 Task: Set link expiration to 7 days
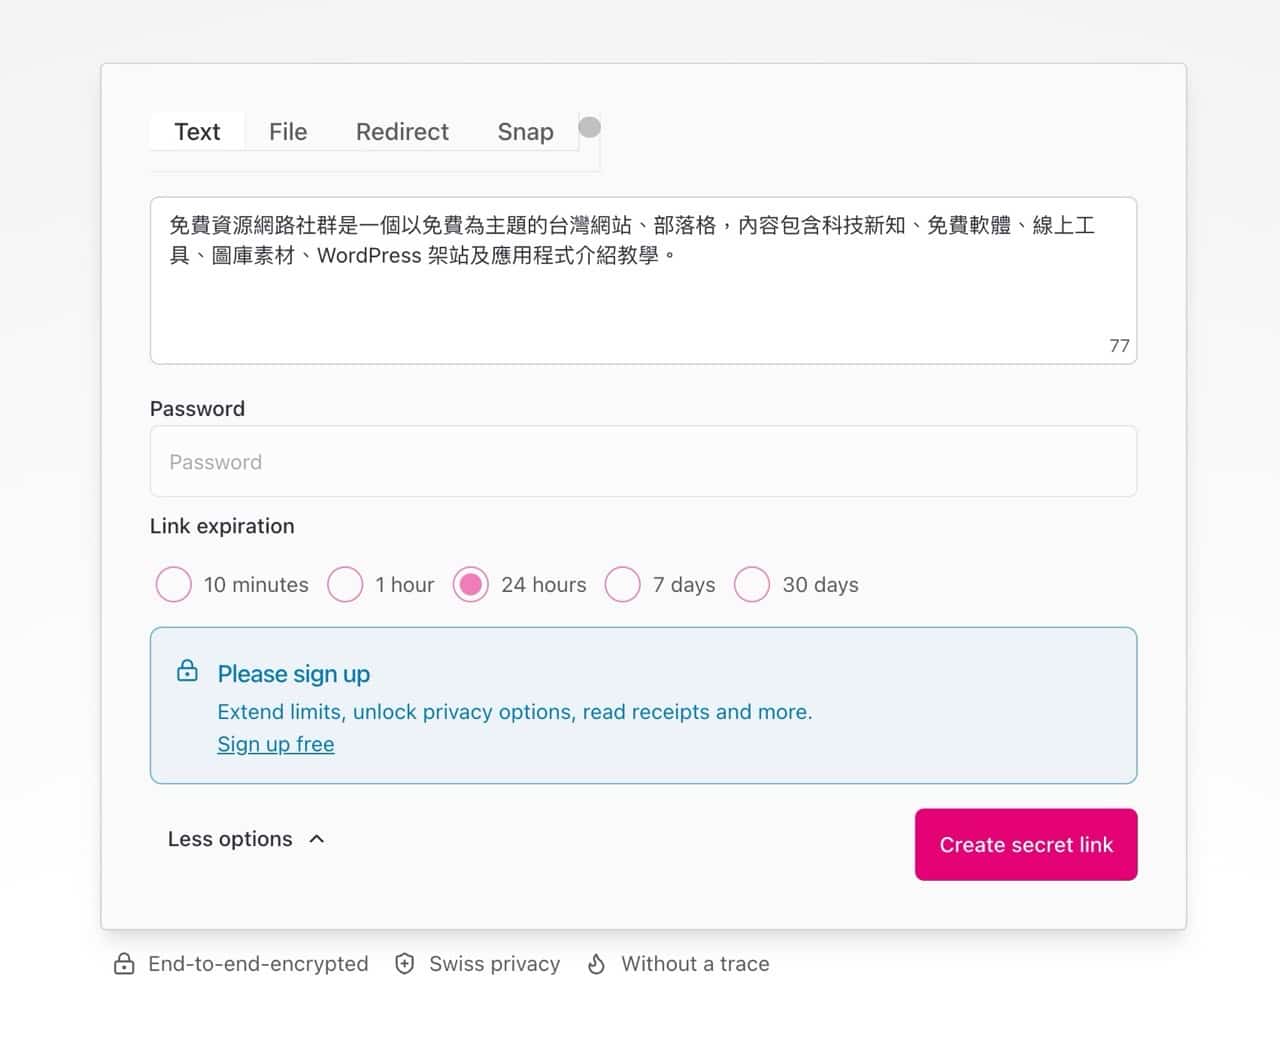click(622, 585)
